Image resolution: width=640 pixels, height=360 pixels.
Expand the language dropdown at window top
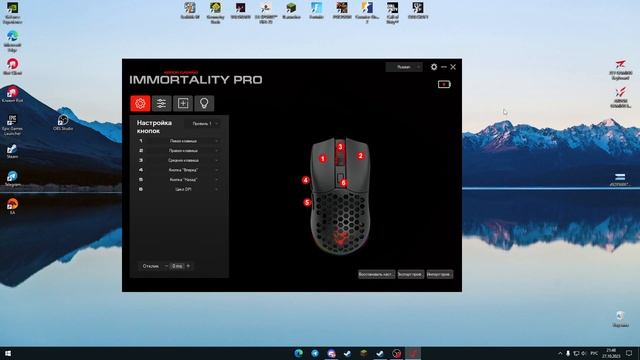click(404, 67)
